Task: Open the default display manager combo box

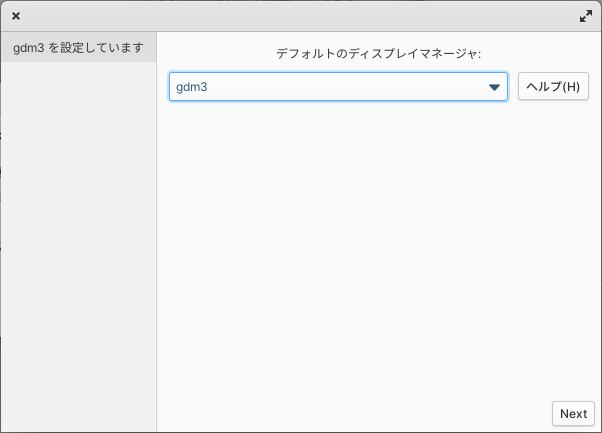Action: point(338,87)
